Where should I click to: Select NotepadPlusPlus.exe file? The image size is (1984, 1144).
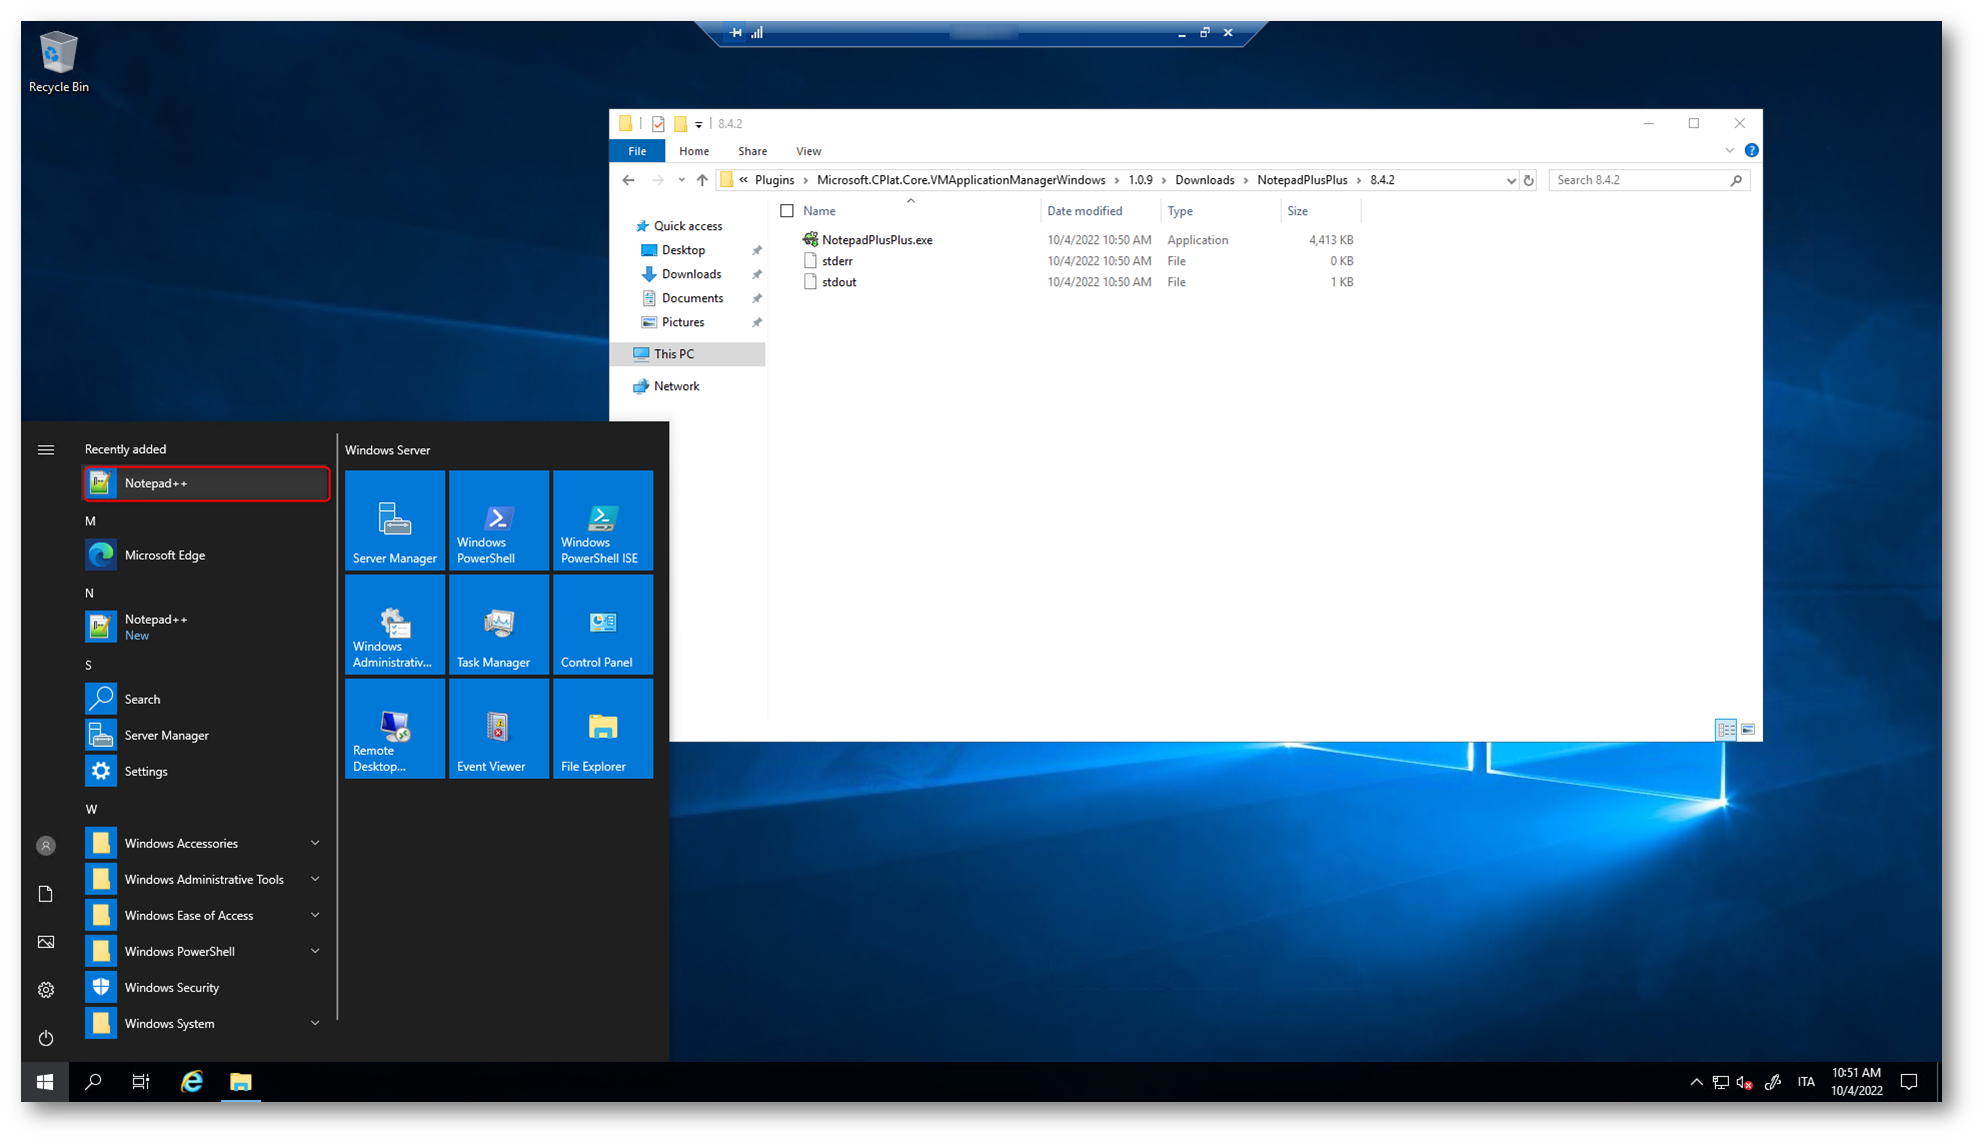[x=877, y=240]
